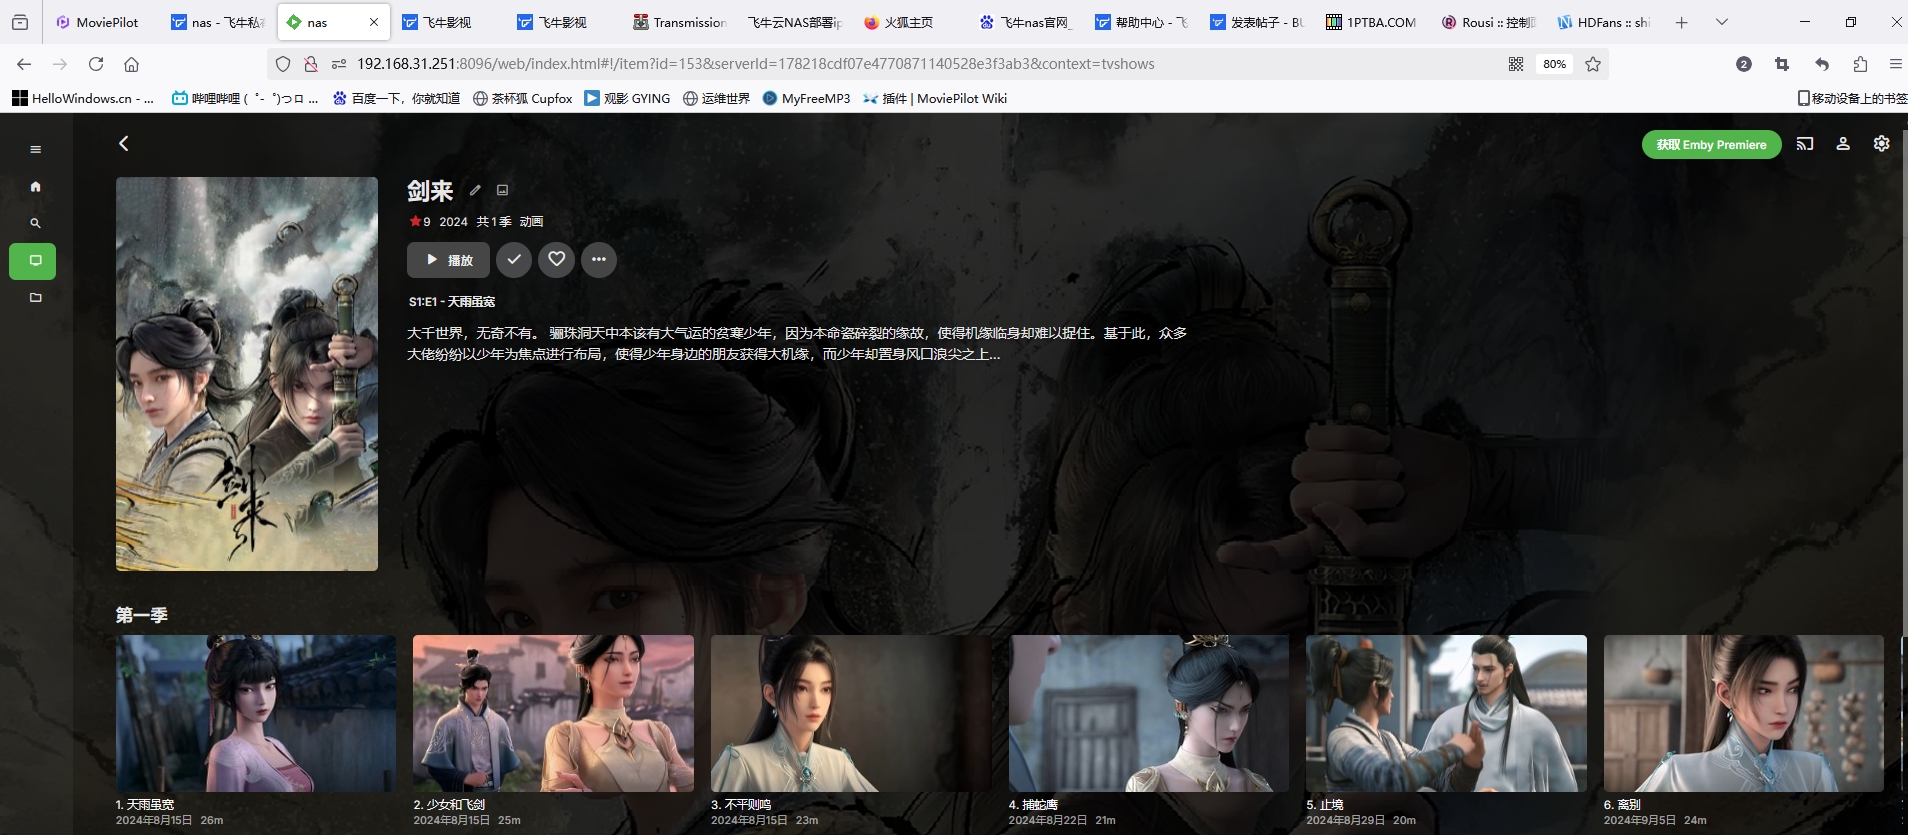
Task: Bookmark this page with star icon
Action: point(1593,64)
